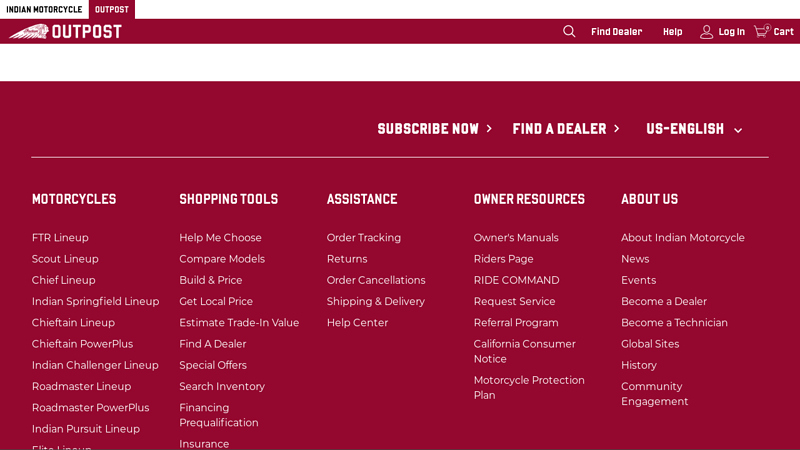Screen dimensions: 800x450
Task: Select the Outpost tab
Action: tap(112, 9)
